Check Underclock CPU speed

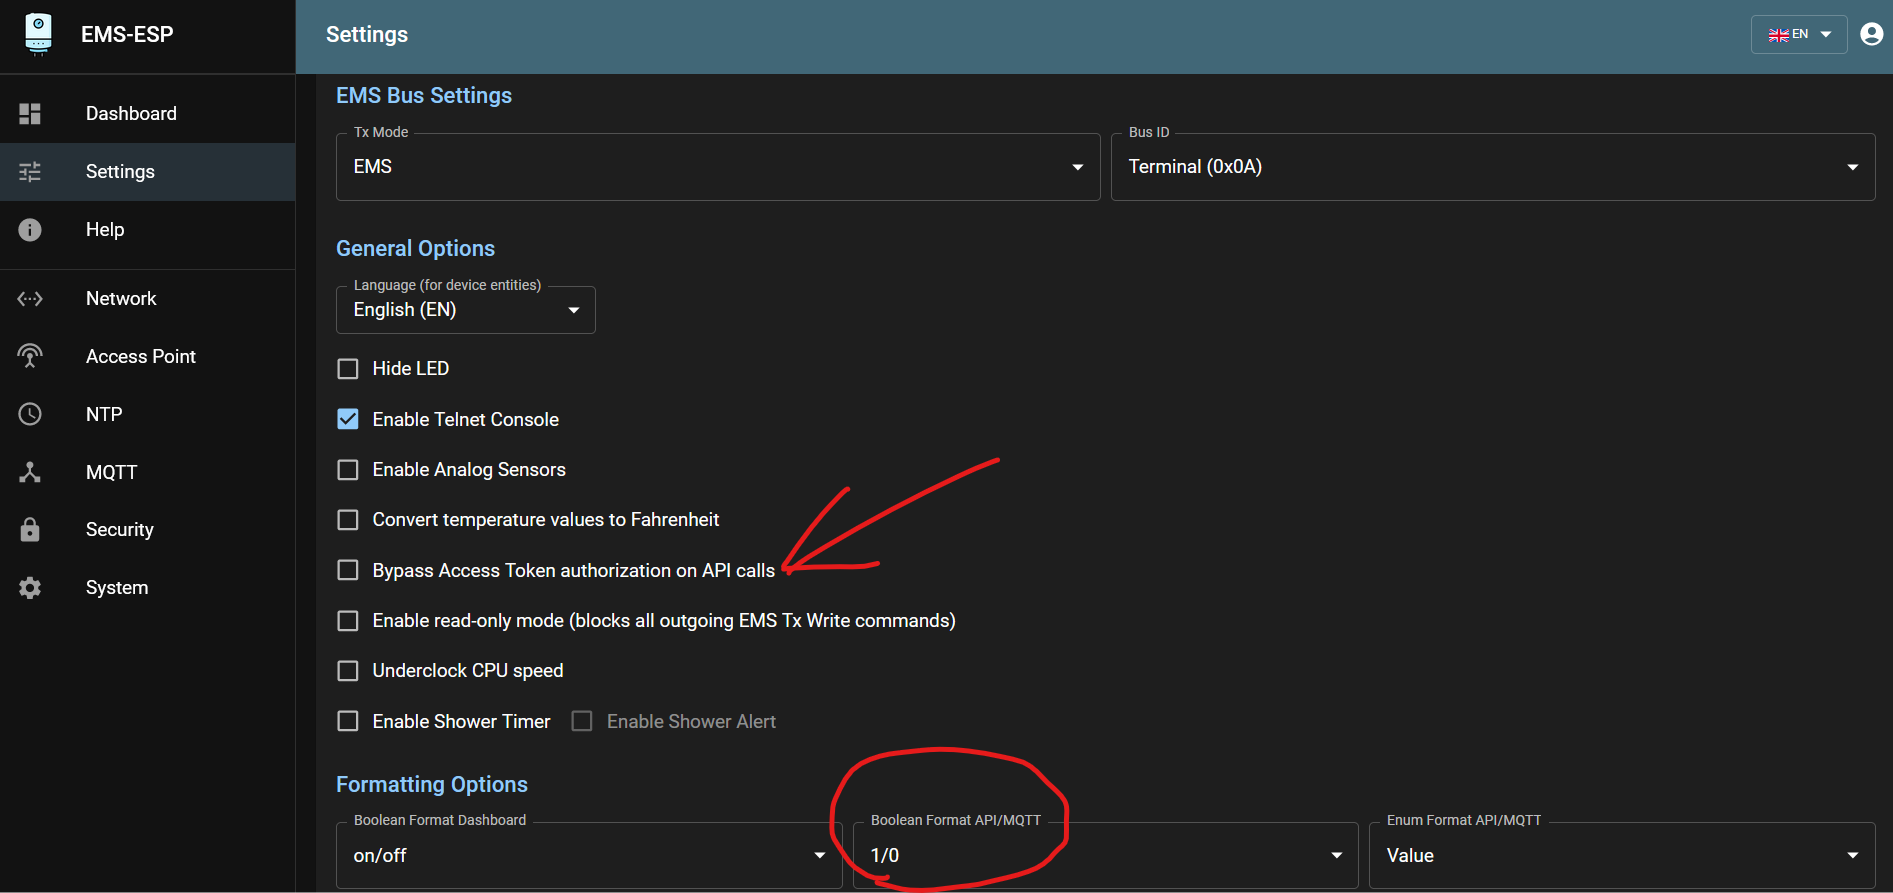tap(348, 671)
